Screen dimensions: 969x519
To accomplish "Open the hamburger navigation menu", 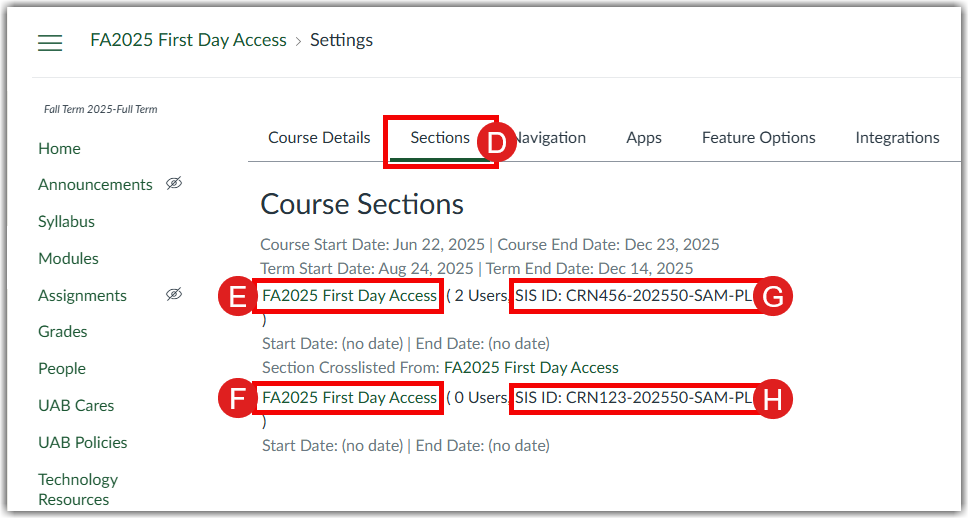I will pos(50,42).
